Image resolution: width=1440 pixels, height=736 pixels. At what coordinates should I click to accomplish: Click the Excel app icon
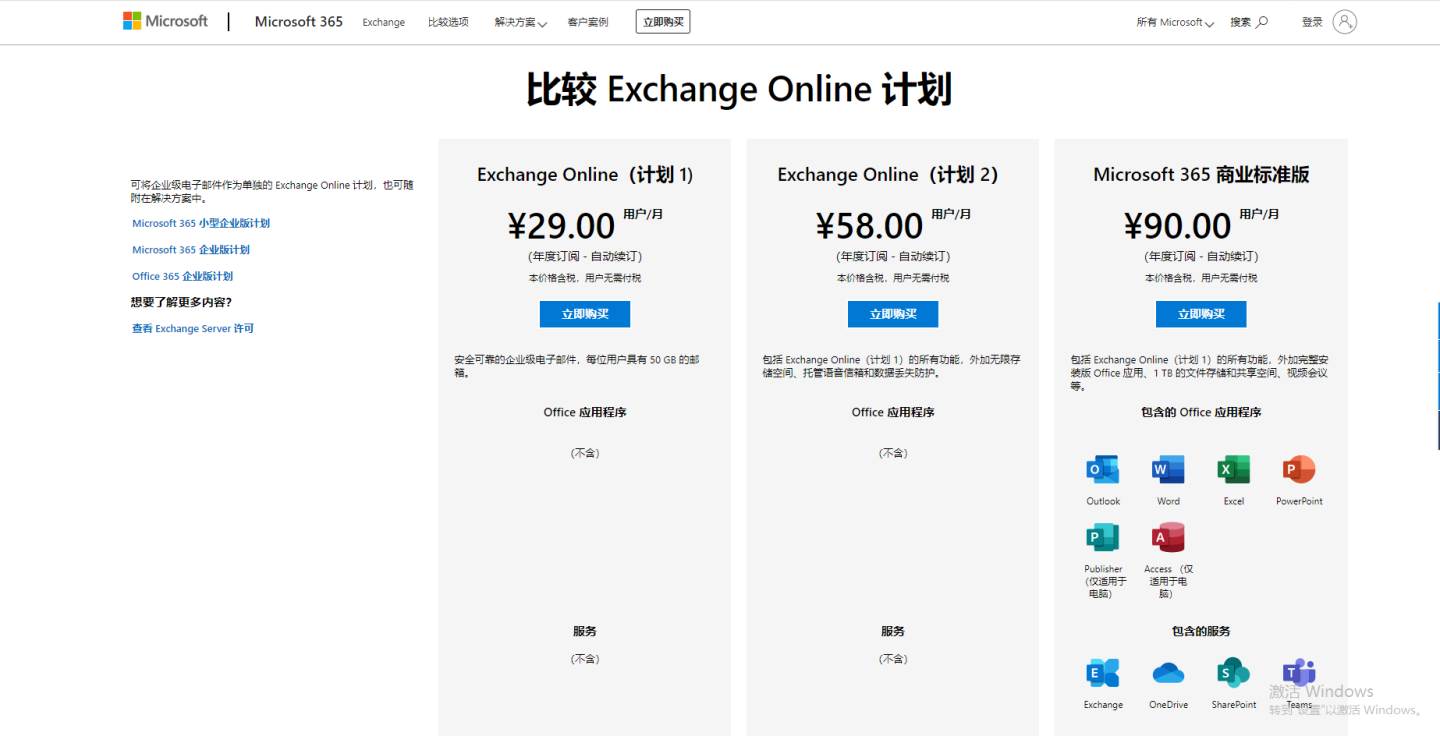pyautogui.click(x=1234, y=469)
